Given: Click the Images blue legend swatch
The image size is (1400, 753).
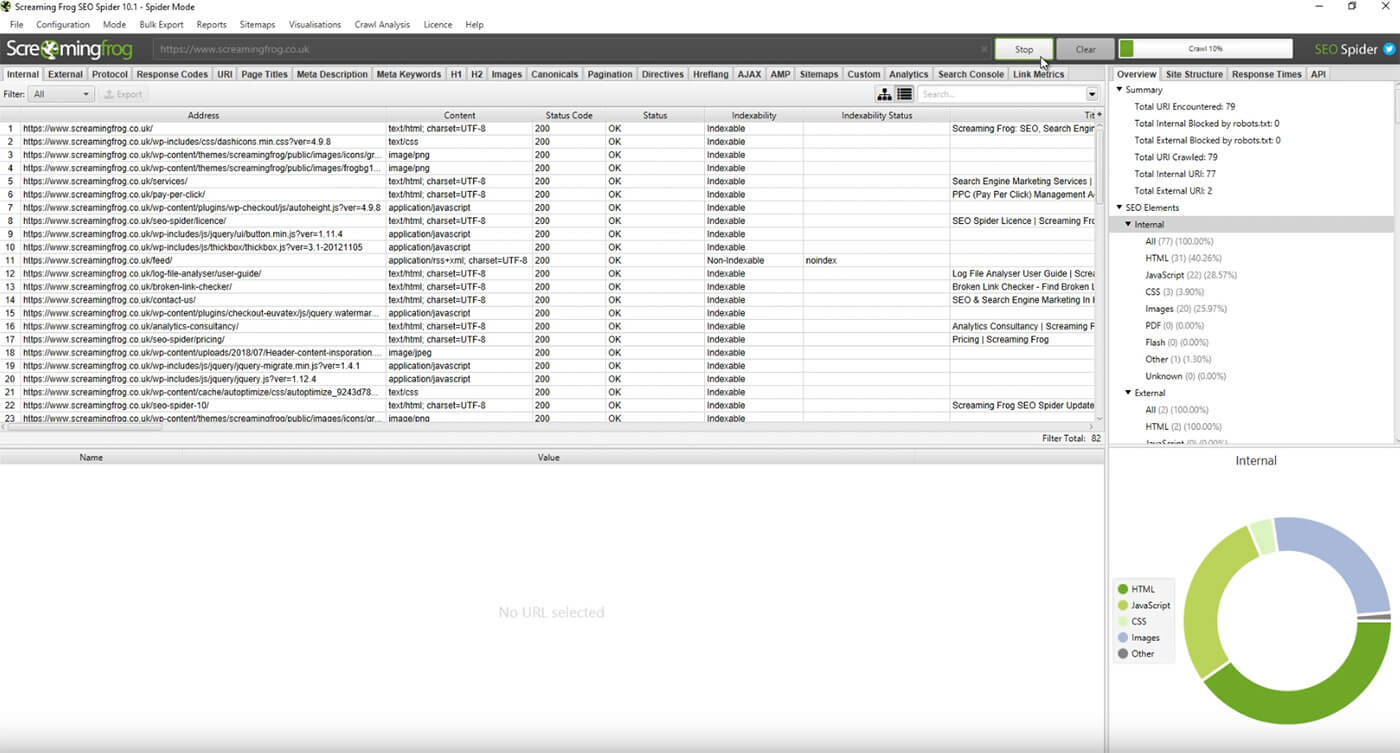Looking at the screenshot, I should point(1123,637).
